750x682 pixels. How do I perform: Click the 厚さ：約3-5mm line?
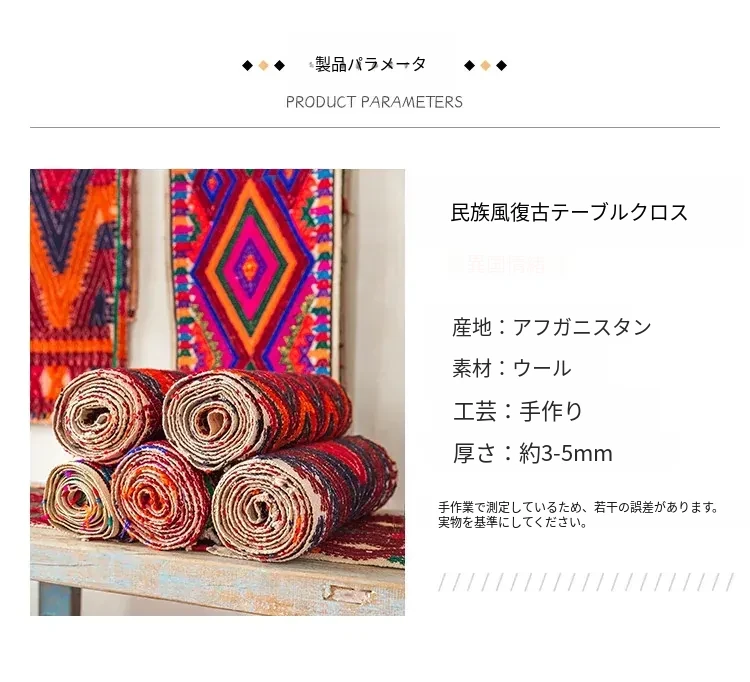[x=532, y=453]
